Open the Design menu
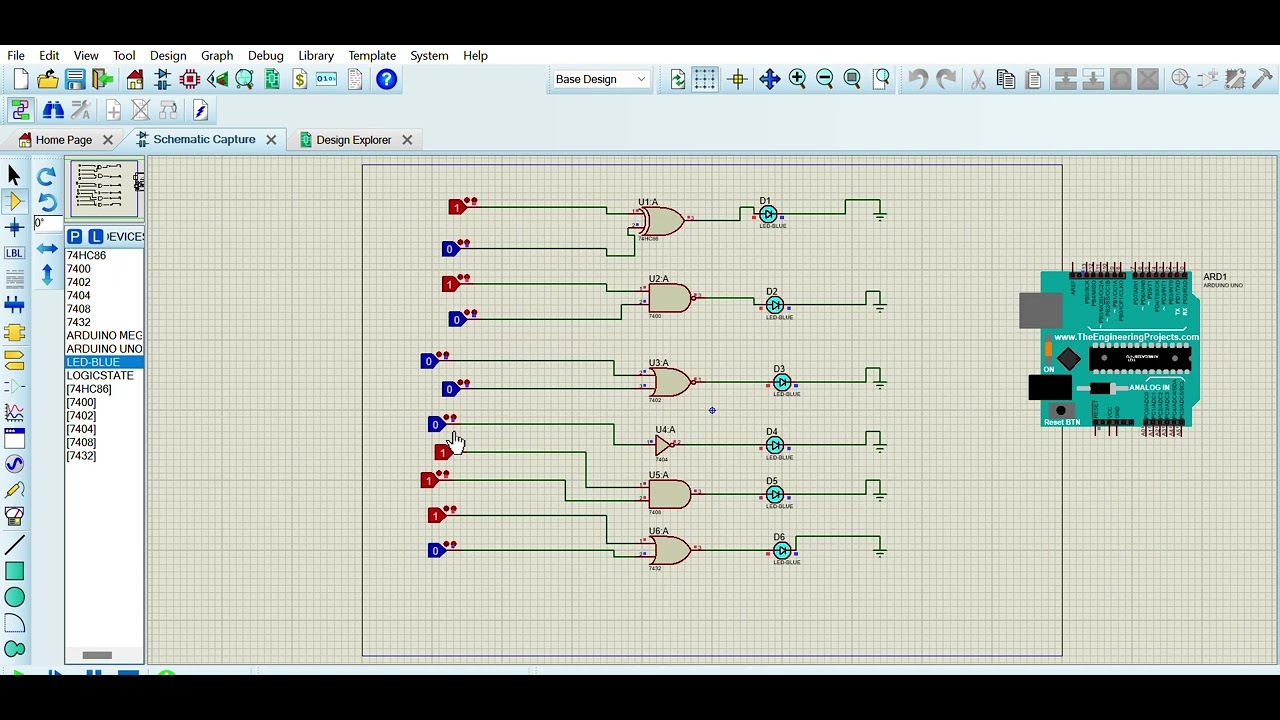Image resolution: width=1280 pixels, height=720 pixels. pos(168,55)
